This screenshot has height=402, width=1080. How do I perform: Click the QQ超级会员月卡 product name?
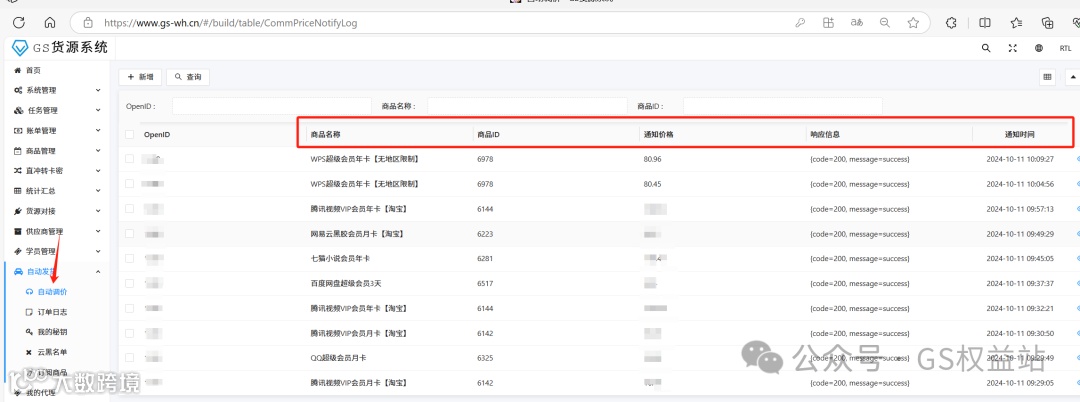coord(338,358)
